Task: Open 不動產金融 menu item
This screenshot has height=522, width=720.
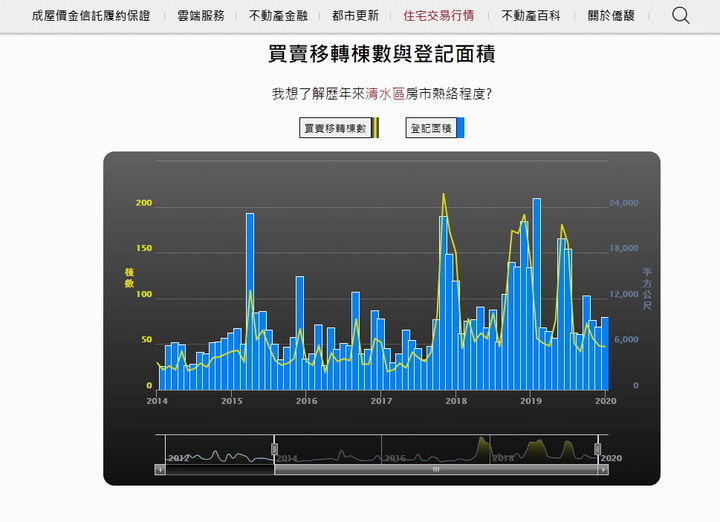Action: pyautogui.click(x=278, y=16)
